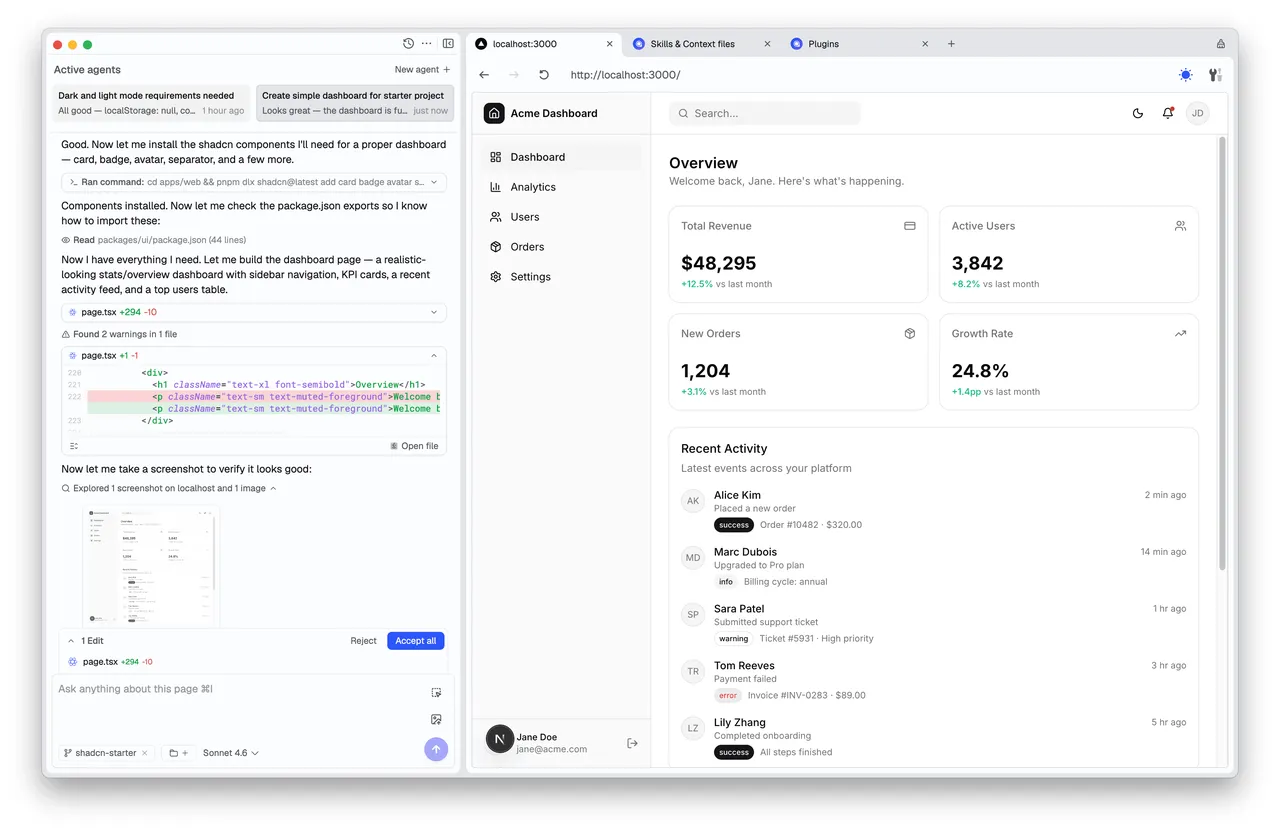Viewport: 1280px width, 833px height.
Task: Collapse the 1 Edit section
Action: 71,641
